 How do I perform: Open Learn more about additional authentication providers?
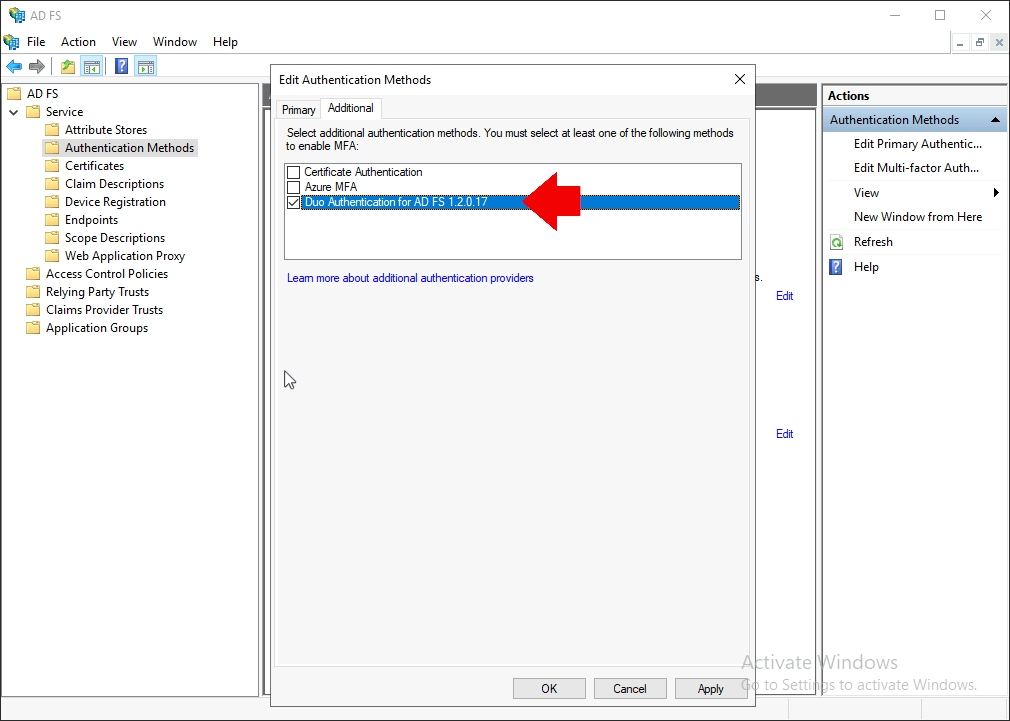point(410,278)
